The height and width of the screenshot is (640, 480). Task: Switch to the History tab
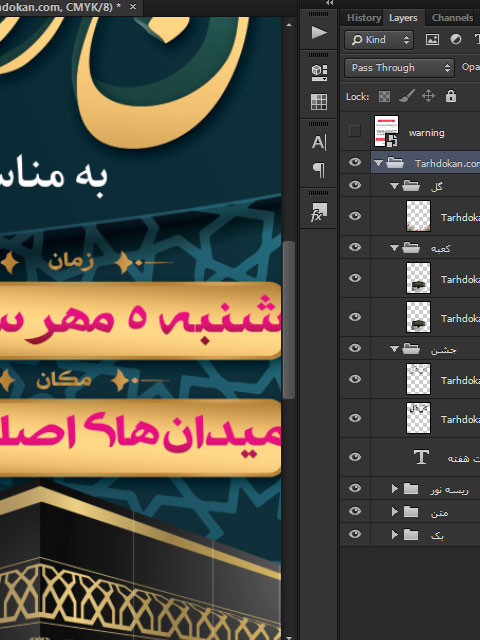364,18
